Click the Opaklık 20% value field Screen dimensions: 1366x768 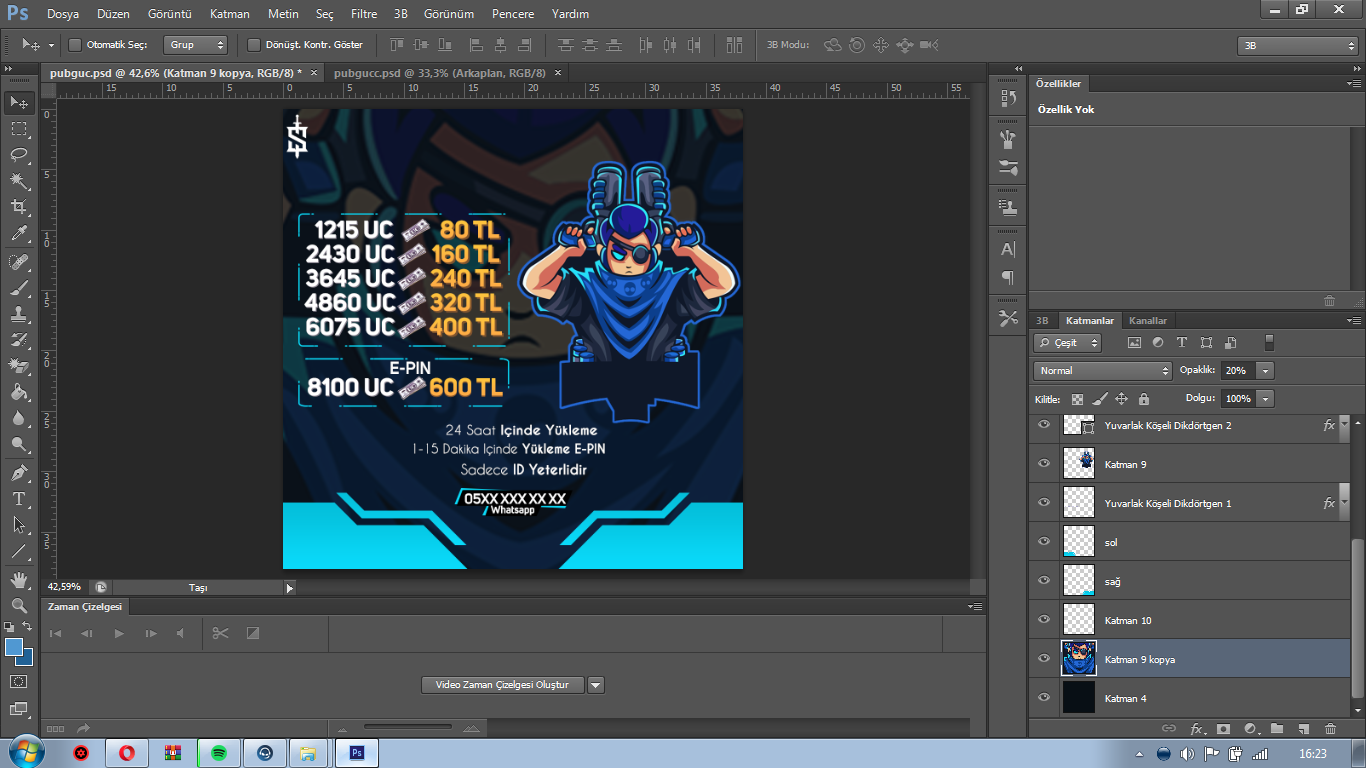1238,371
